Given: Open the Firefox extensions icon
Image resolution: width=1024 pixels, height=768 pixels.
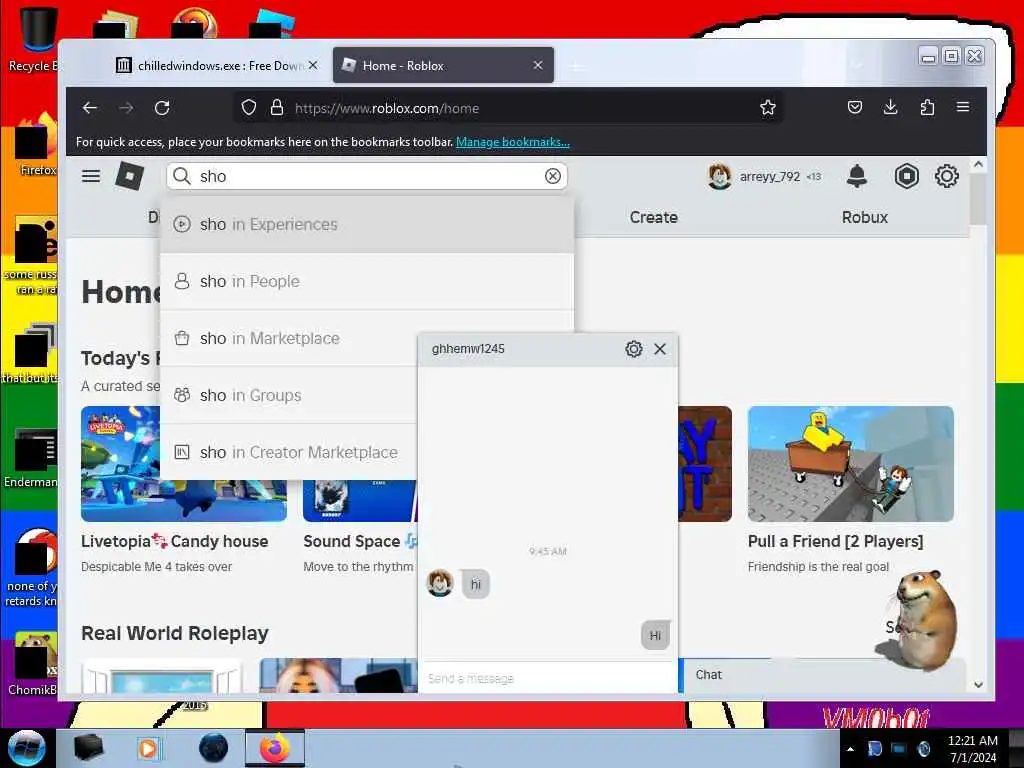Looking at the screenshot, I should point(927,108).
